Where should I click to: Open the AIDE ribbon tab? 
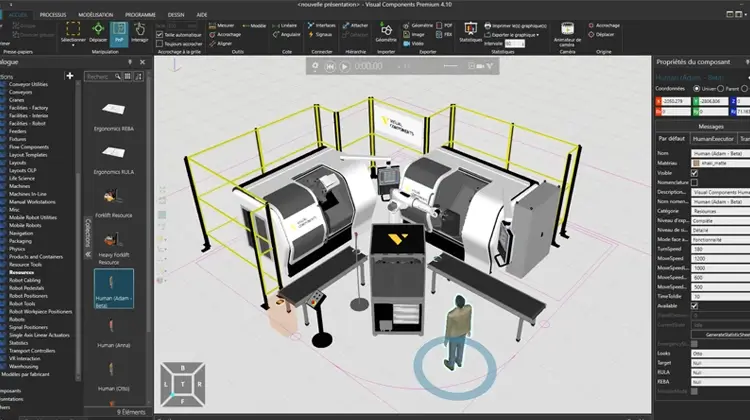click(202, 15)
